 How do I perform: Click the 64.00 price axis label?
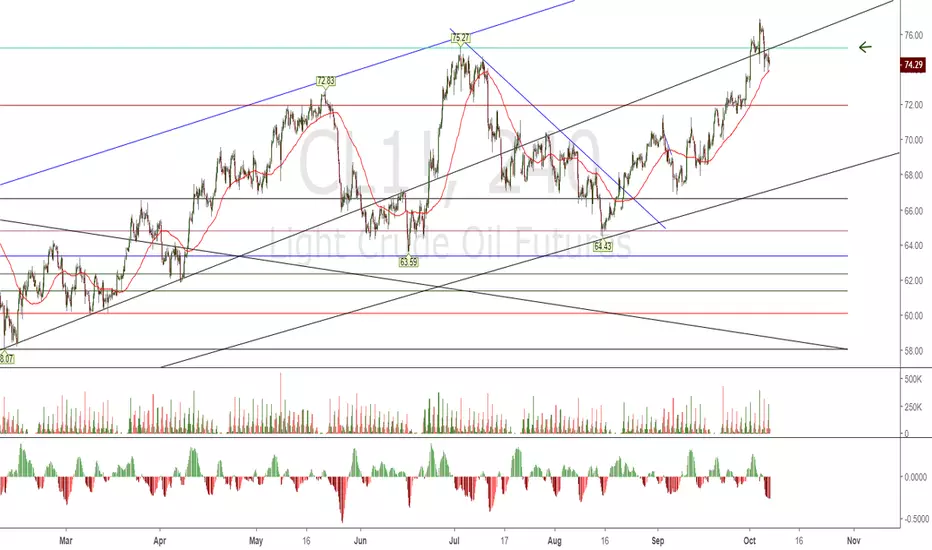pyautogui.click(x=913, y=246)
